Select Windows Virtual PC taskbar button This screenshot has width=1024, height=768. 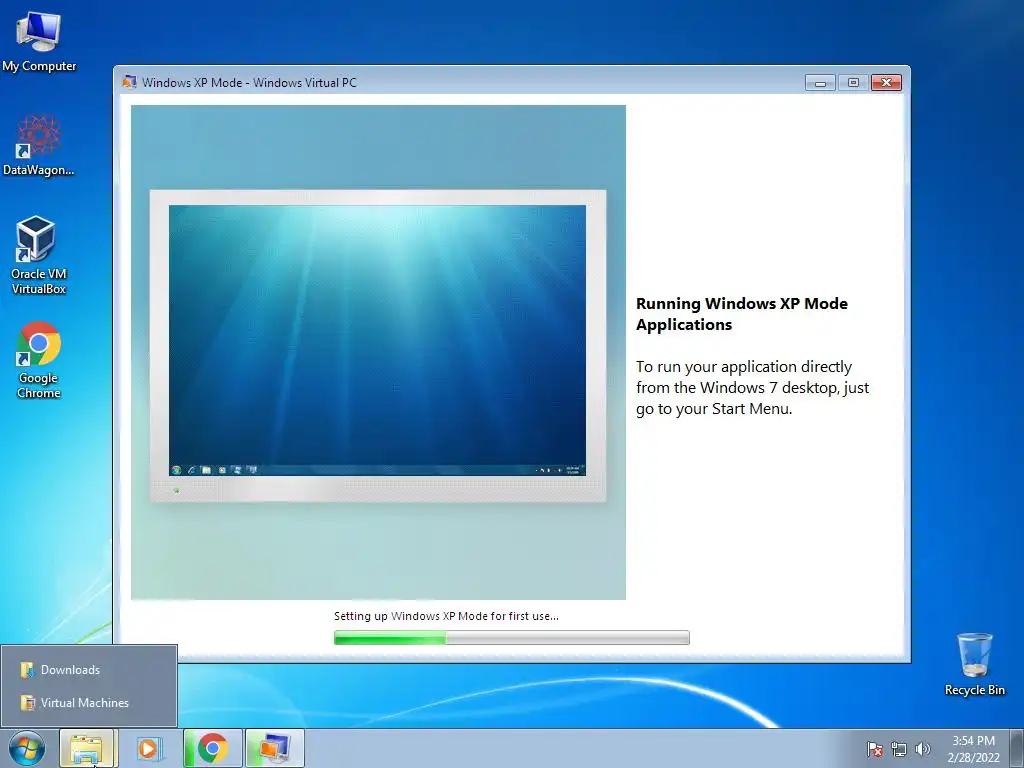pos(275,748)
